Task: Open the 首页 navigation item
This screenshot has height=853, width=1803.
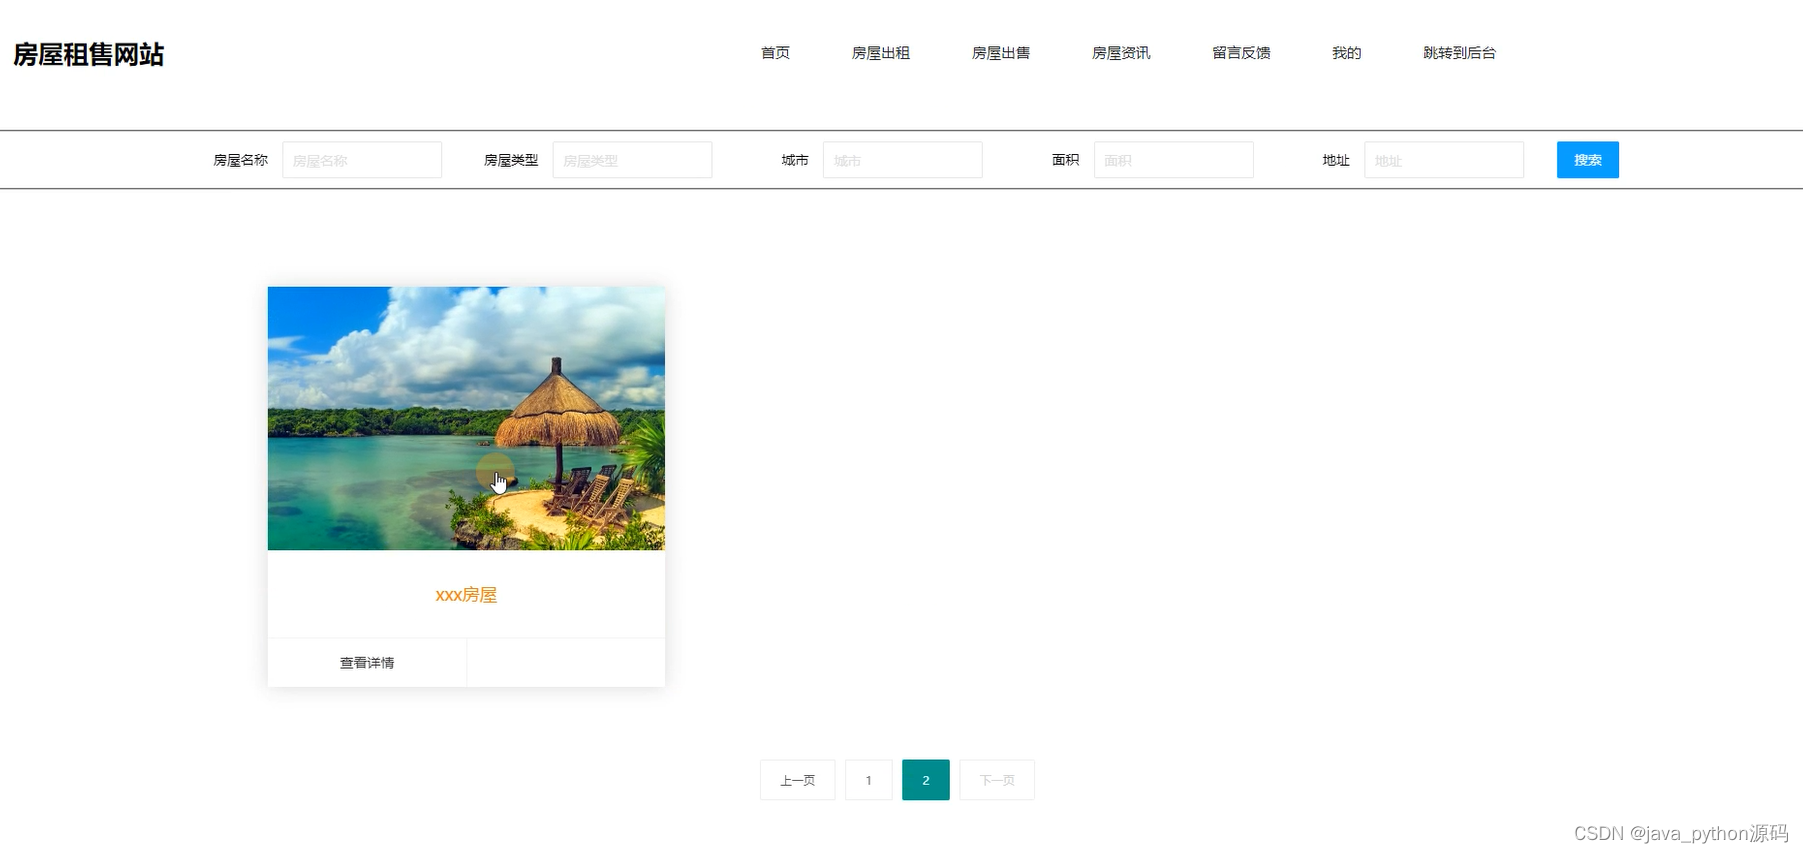Action: 775,53
